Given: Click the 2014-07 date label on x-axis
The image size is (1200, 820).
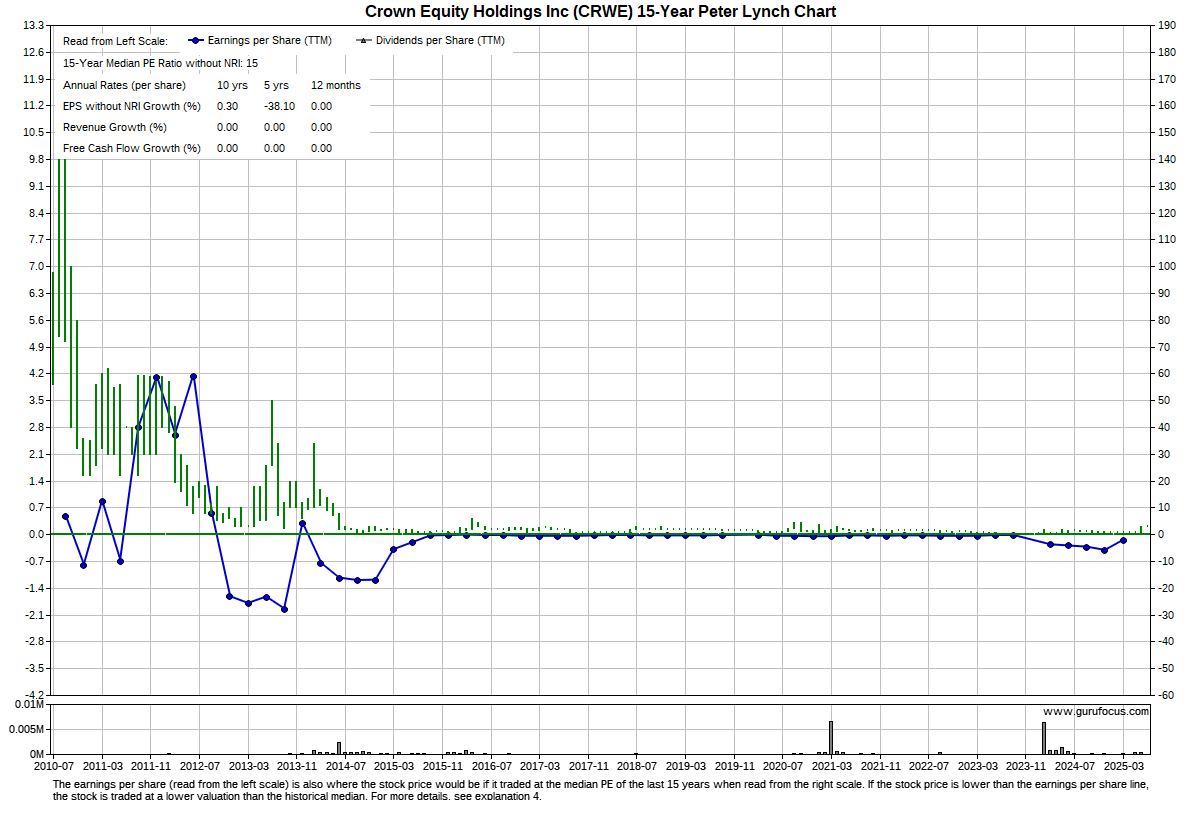Looking at the screenshot, I should point(345,765).
